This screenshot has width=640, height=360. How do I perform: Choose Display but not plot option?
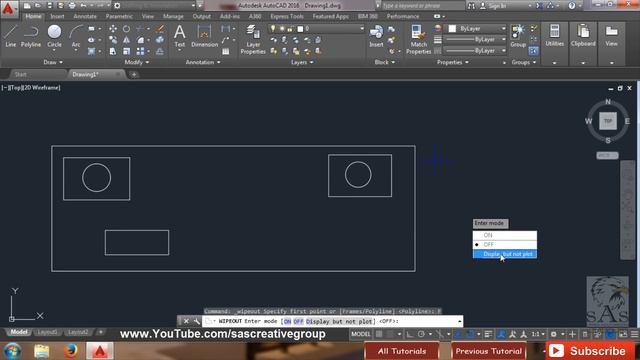pyautogui.click(x=504, y=254)
